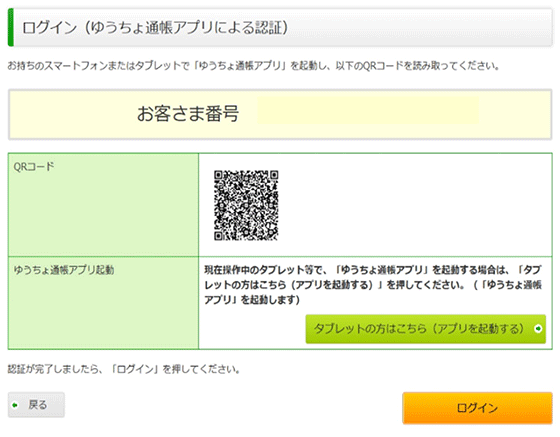Click the text 認証が完了しましたら、「ログイン」を押してください

[124, 369]
